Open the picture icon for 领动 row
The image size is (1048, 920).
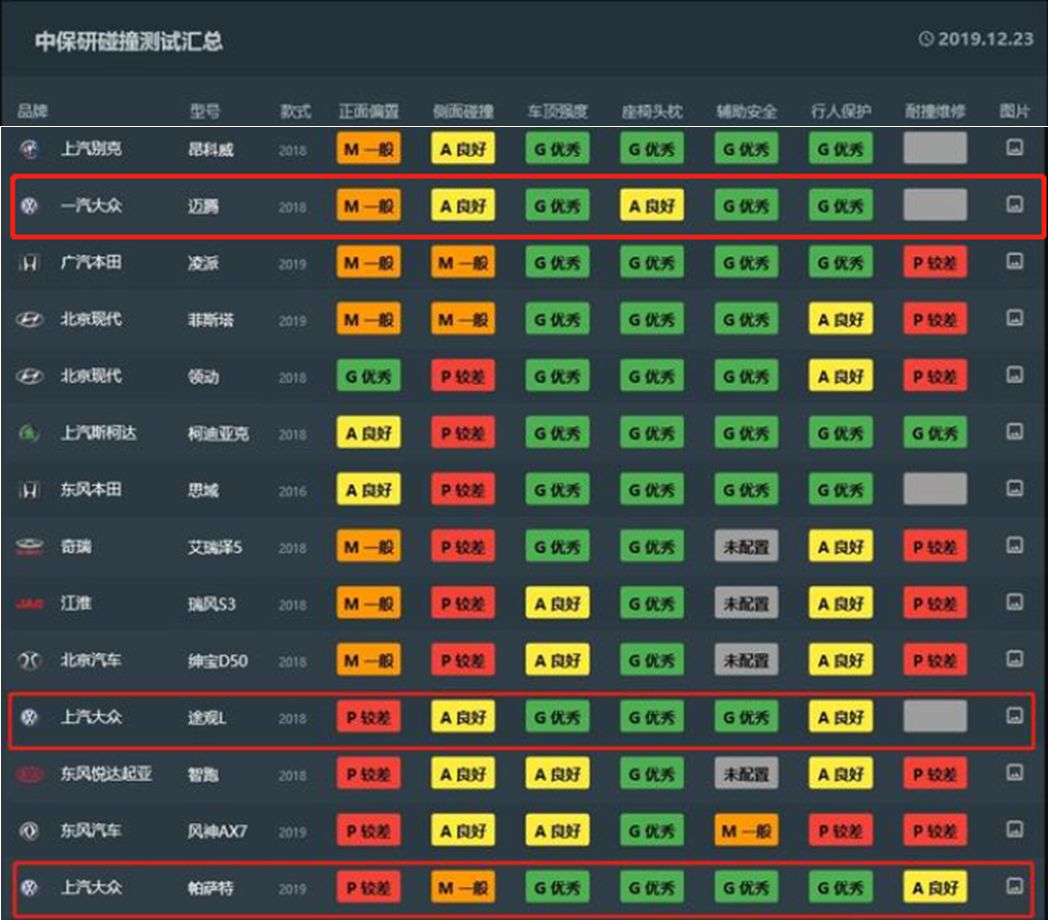point(1014,374)
